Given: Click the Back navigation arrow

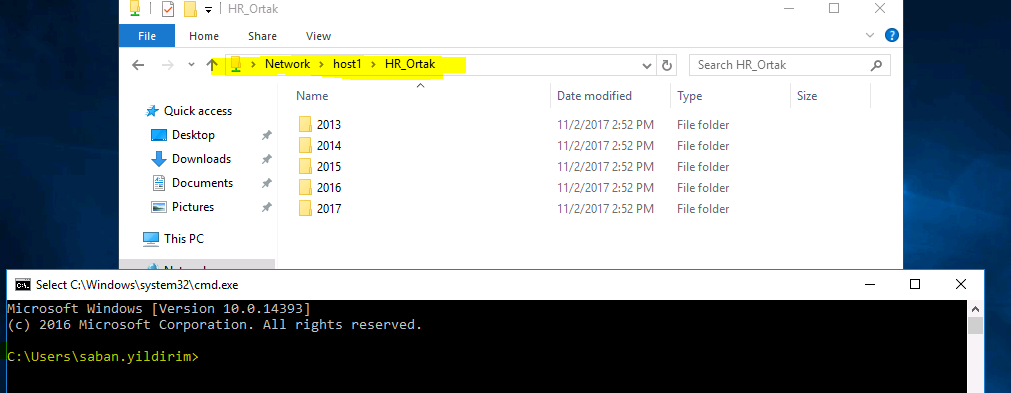Looking at the screenshot, I should point(138,64).
